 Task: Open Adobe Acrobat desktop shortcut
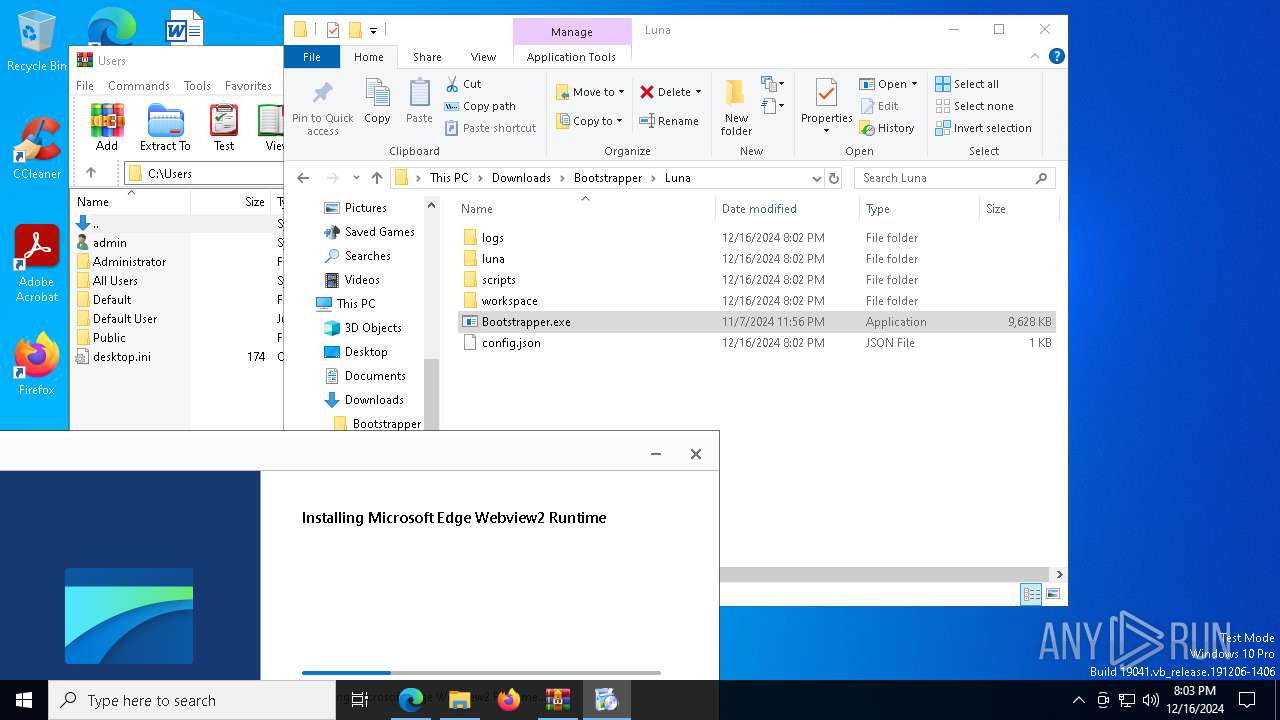click(37, 264)
